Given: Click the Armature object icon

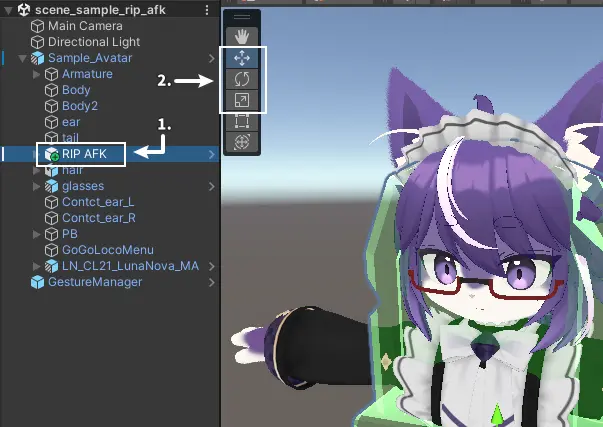Looking at the screenshot, I should 52,74.
